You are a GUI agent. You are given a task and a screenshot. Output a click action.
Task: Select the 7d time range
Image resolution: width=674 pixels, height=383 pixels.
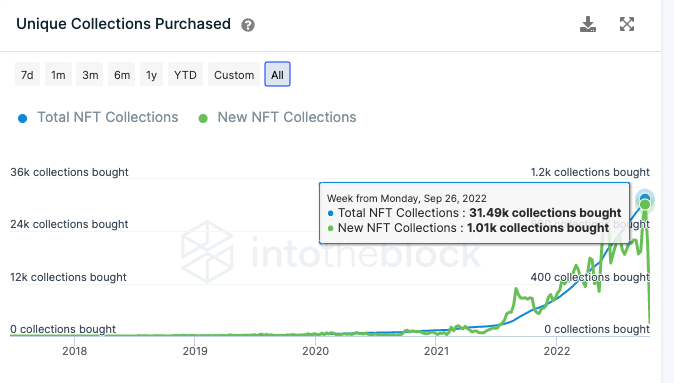27,74
